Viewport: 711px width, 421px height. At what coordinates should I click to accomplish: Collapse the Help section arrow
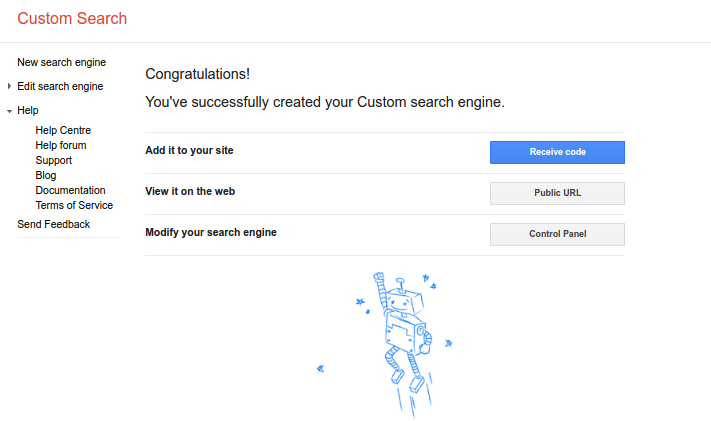click(9, 111)
